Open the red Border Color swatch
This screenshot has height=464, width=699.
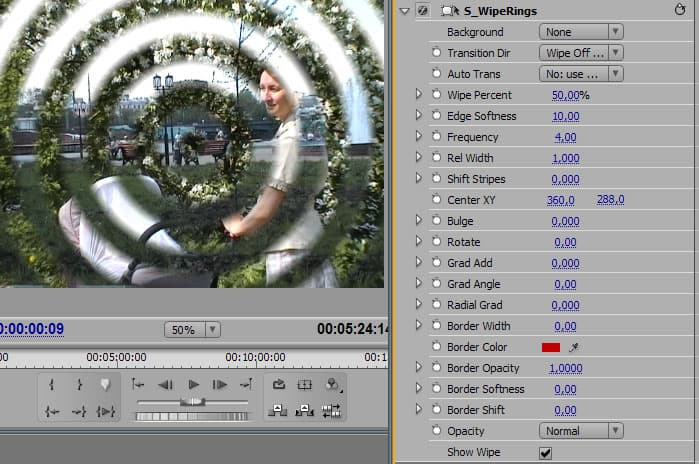tap(551, 347)
